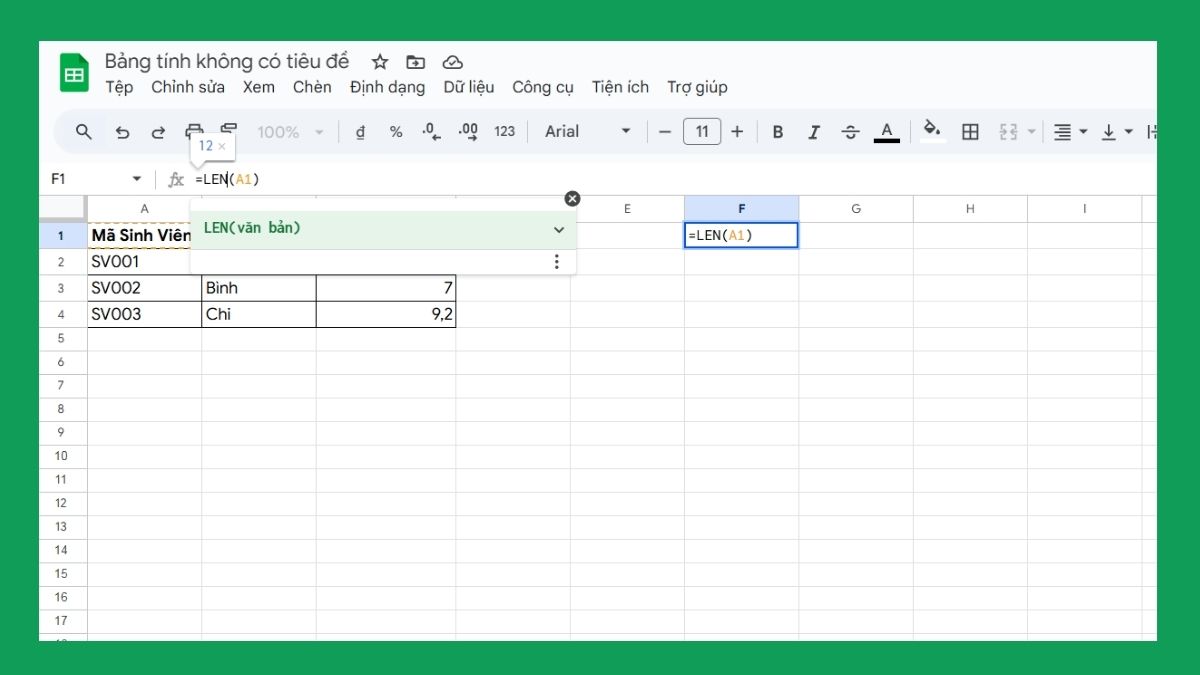1200x675 pixels.
Task: Expand the LEN(văn bản) help chevron
Action: (559, 230)
